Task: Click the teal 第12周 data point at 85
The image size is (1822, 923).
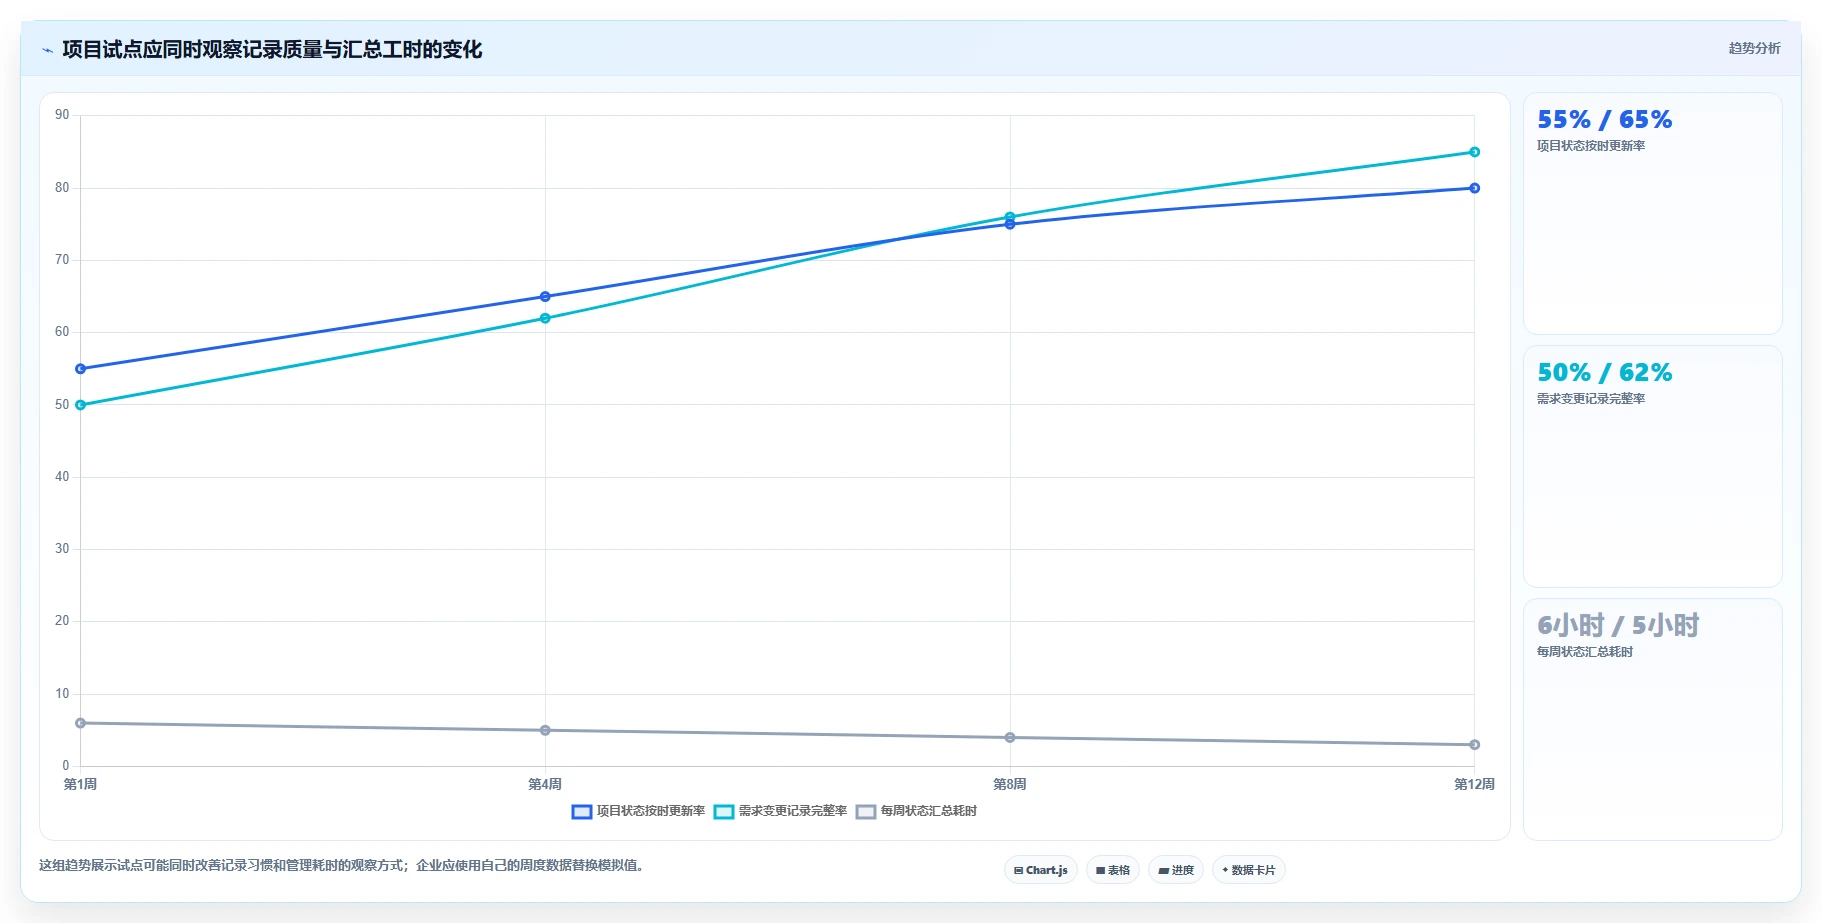Action: click(x=1474, y=152)
